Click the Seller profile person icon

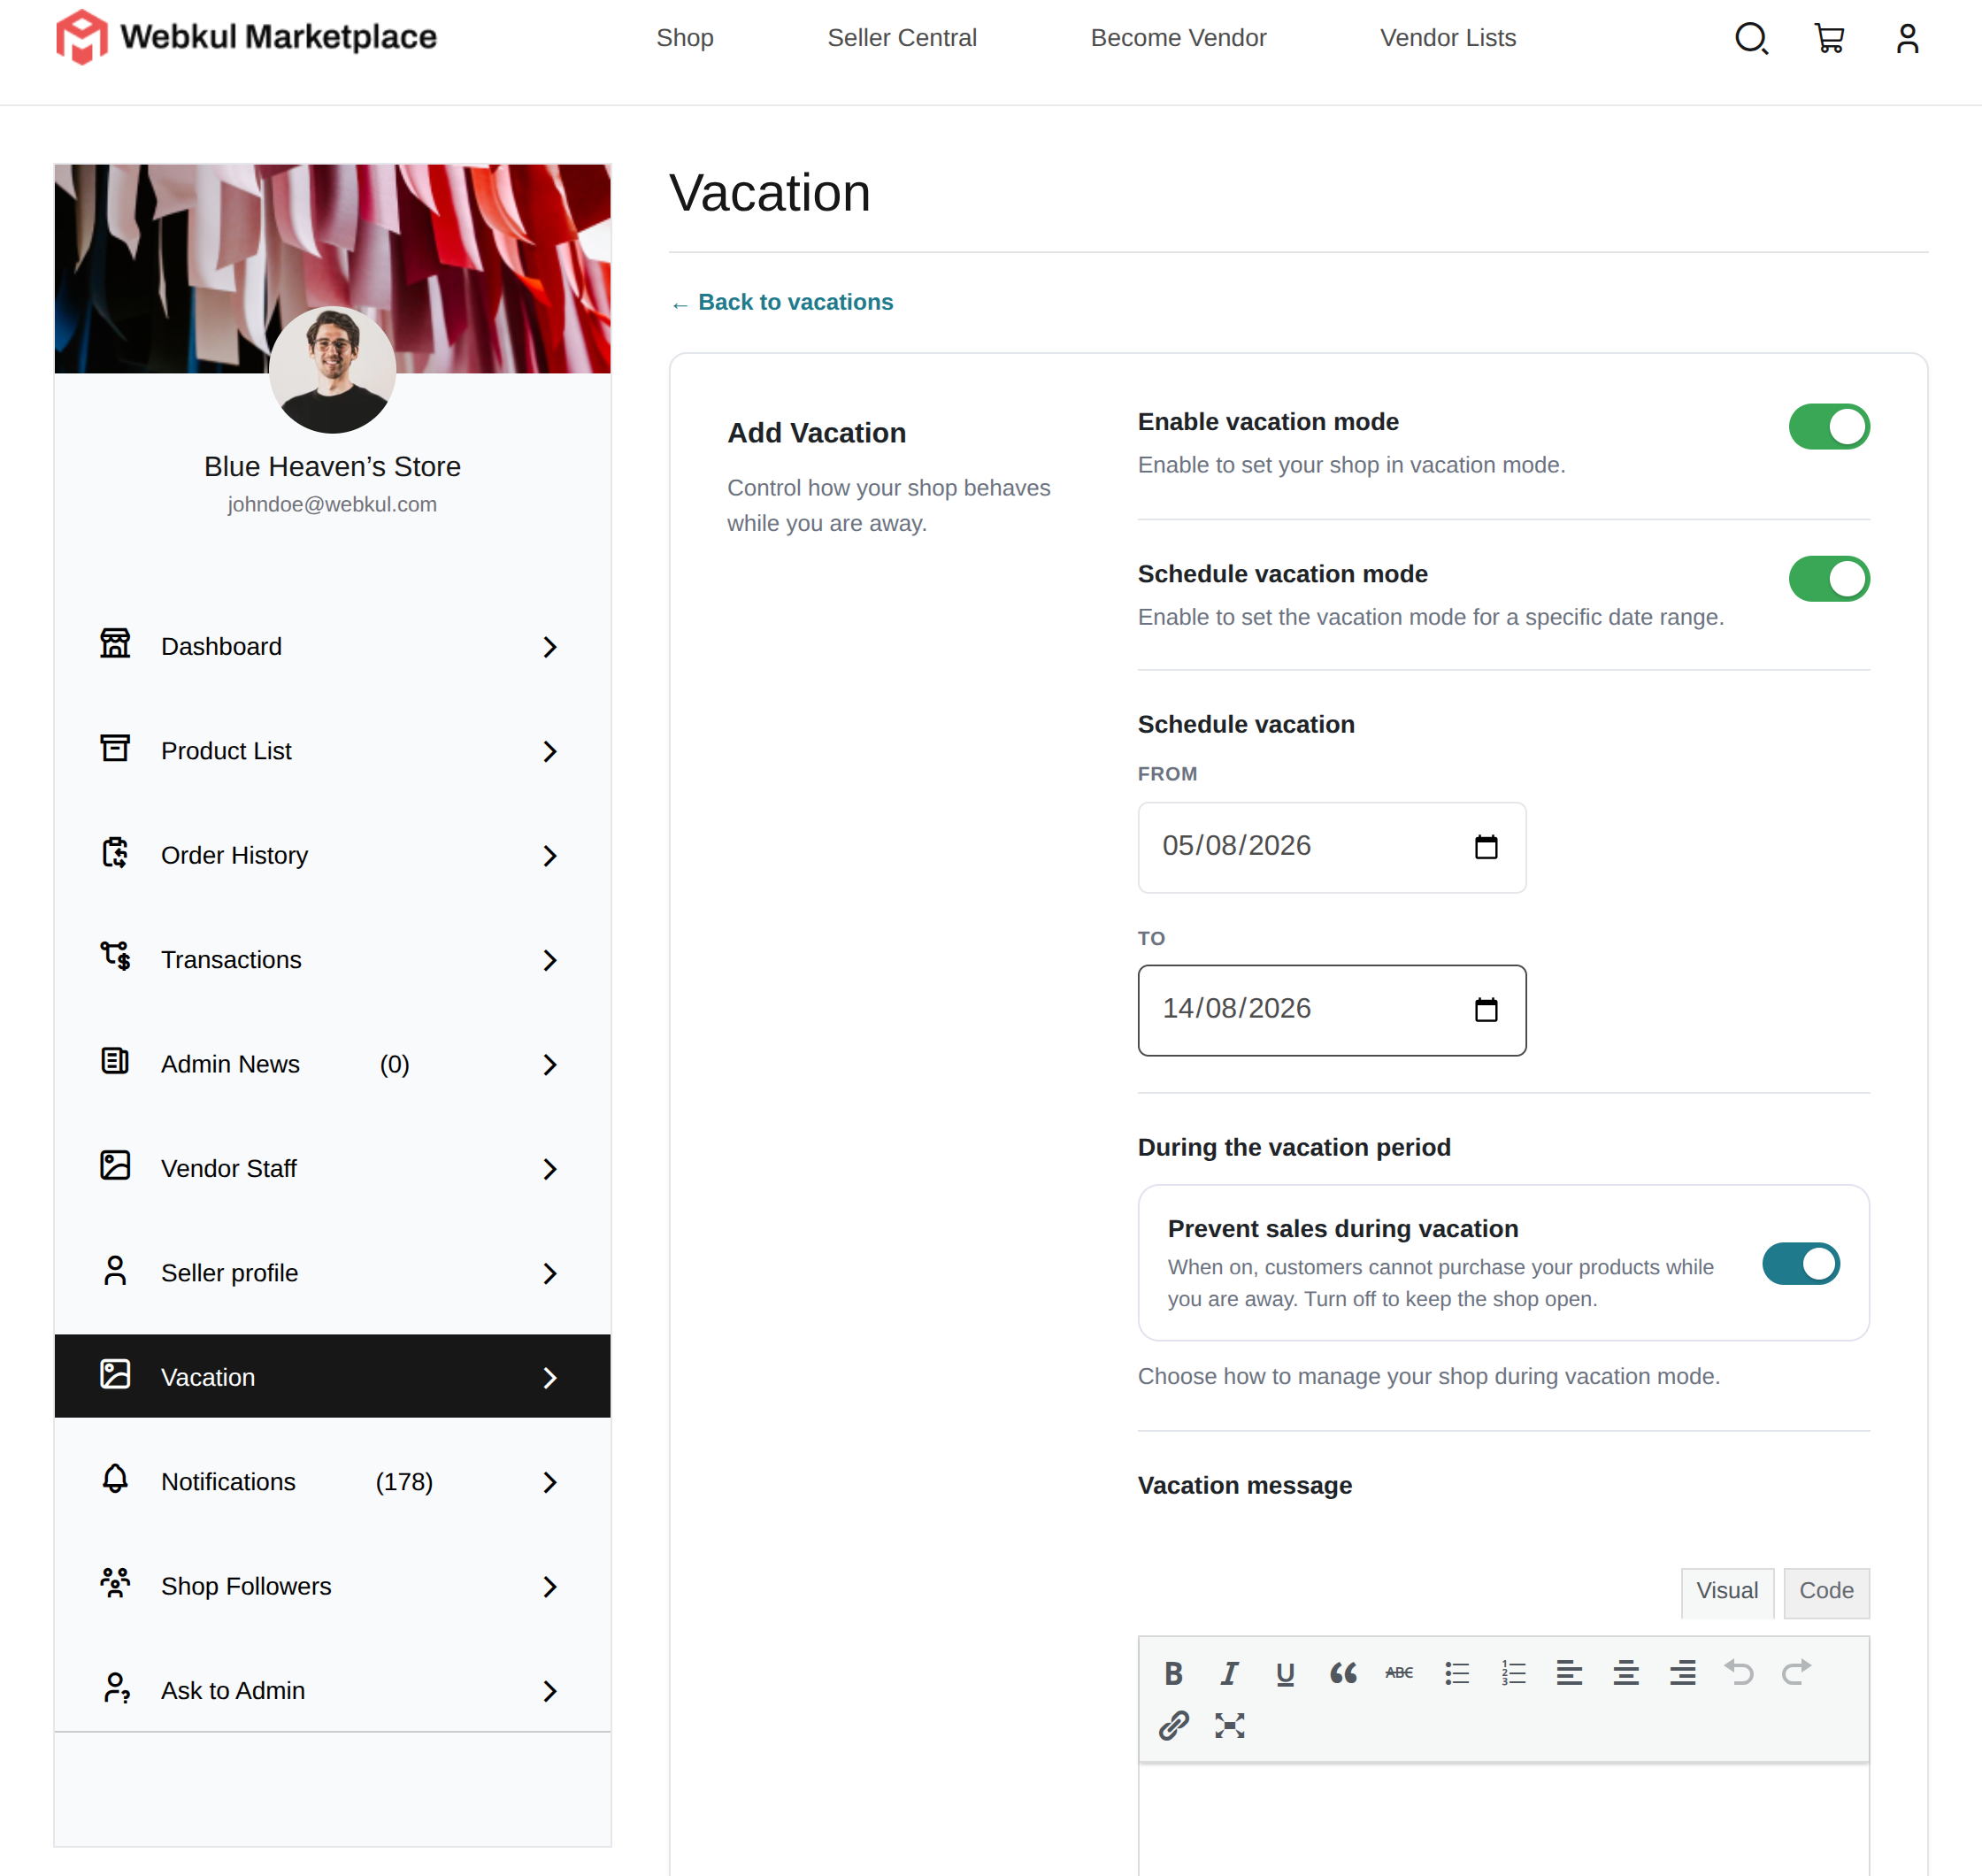[x=115, y=1270]
